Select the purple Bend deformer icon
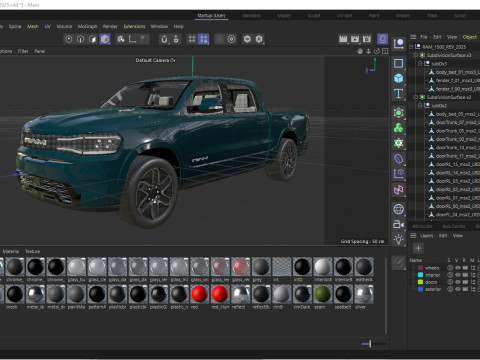 pyautogui.click(x=398, y=159)
